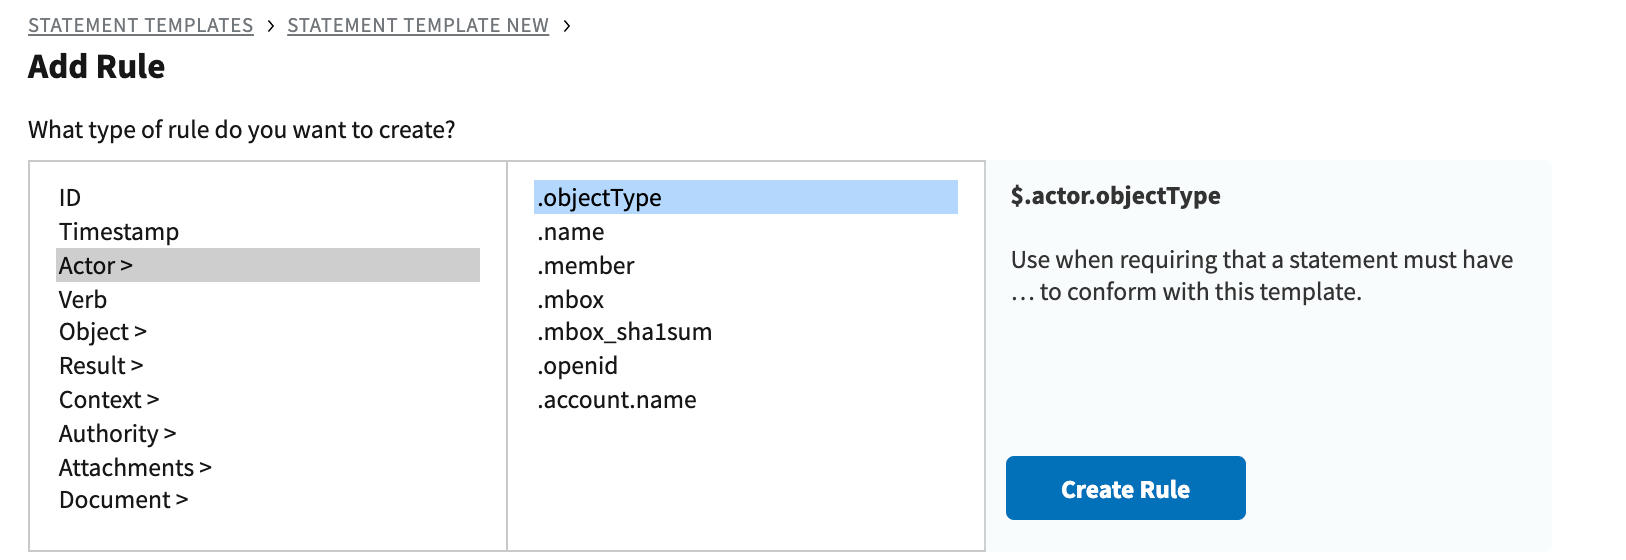This screenshot has width=1626, height=560.
Task: Select the .objectType property
Action: click(x=599, y=198)
